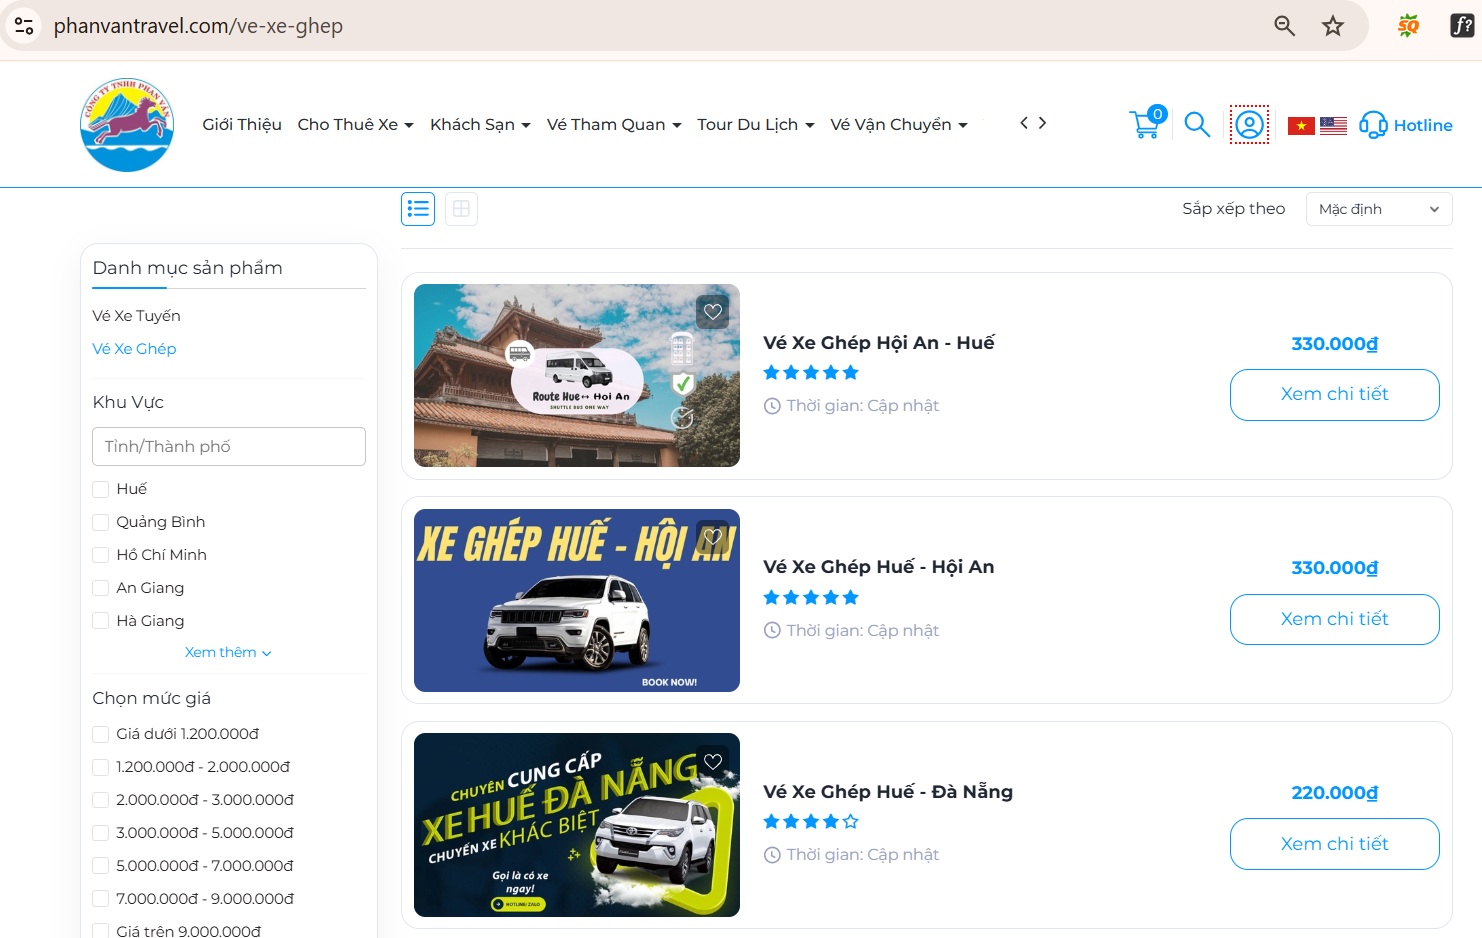Check price filter 3.000.000đ - 5.000.000đ
This screenshot has width=1482, height=938.
[x=100, y=833]
